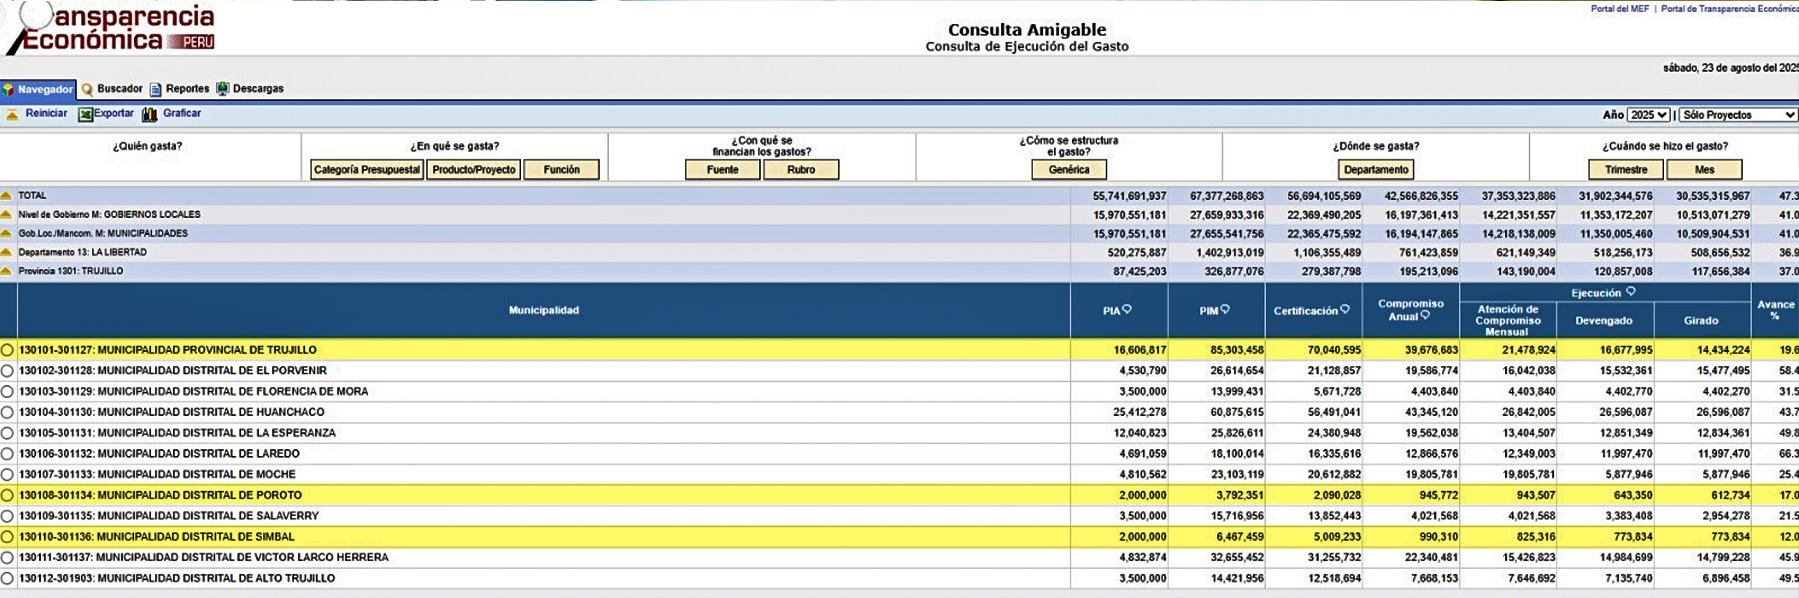The height and width of the screenshot is (598, 1799).
Task: Click the help bubble icon next to PIA
Action: 1127,310
